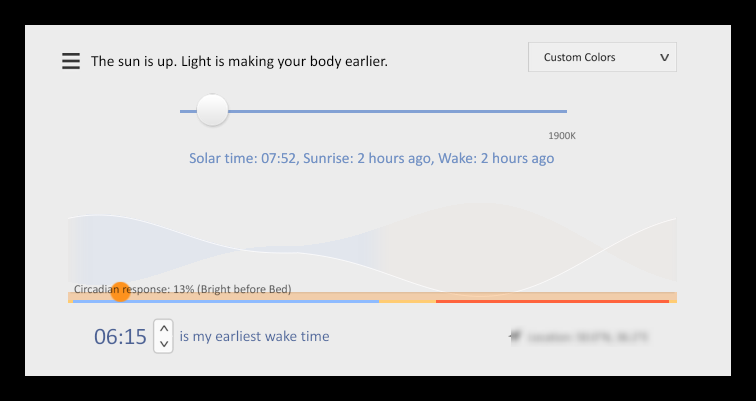Click the location arrow icon

point(516,337)
